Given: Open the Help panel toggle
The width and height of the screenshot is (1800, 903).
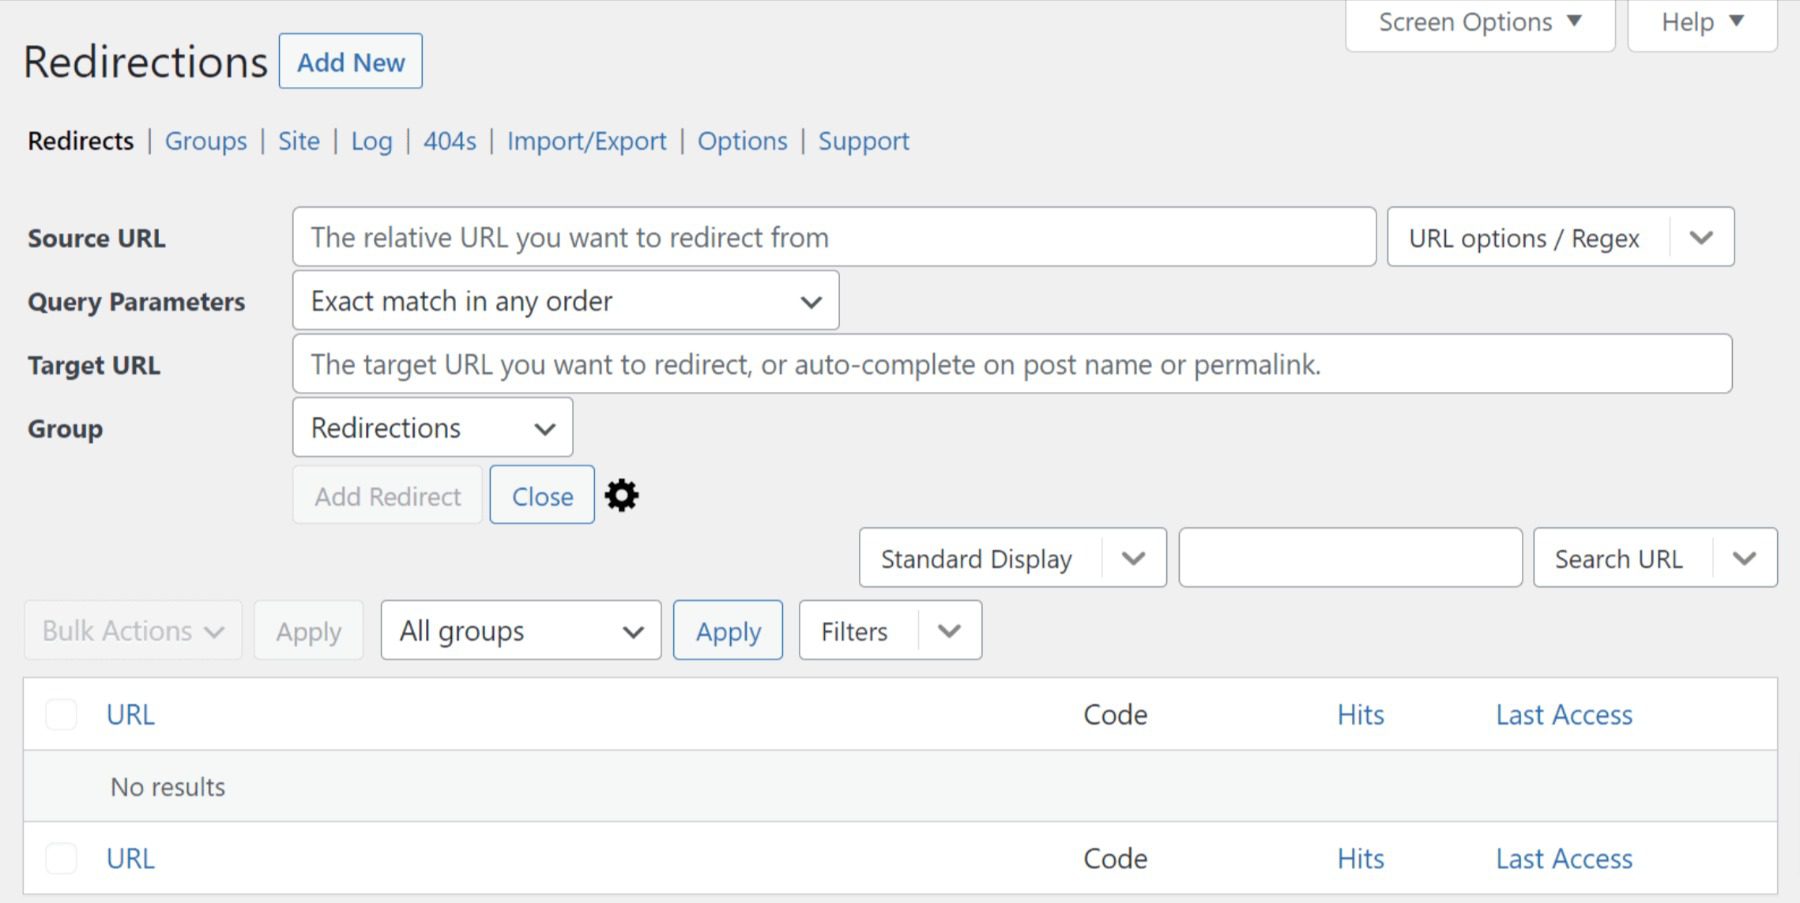Looking at the screenshot, I should (1701, 22).
